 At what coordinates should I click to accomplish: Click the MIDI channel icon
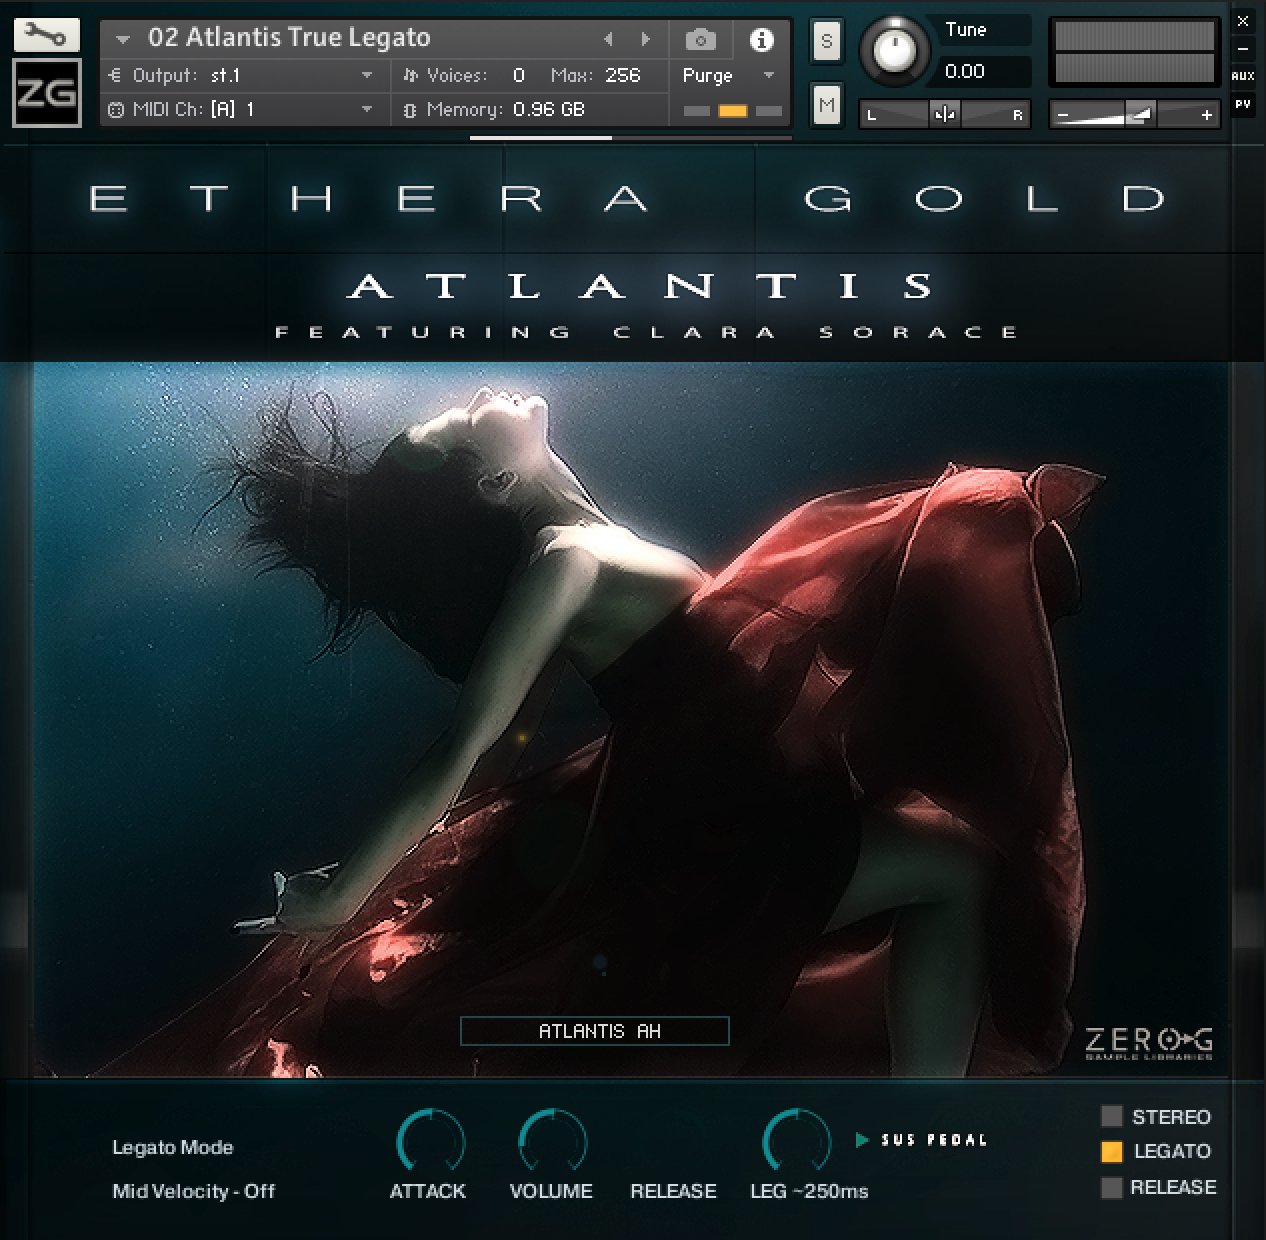(x=115, y=110)
